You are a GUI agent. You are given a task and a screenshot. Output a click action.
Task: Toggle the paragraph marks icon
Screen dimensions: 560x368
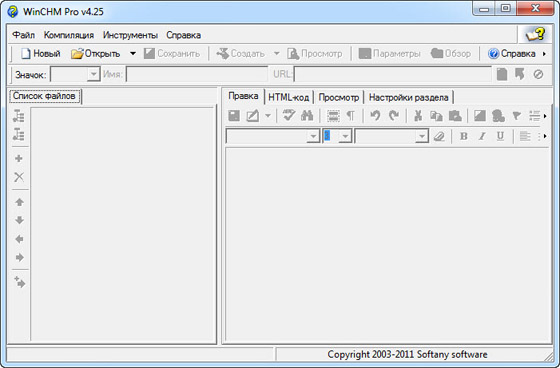351,116
